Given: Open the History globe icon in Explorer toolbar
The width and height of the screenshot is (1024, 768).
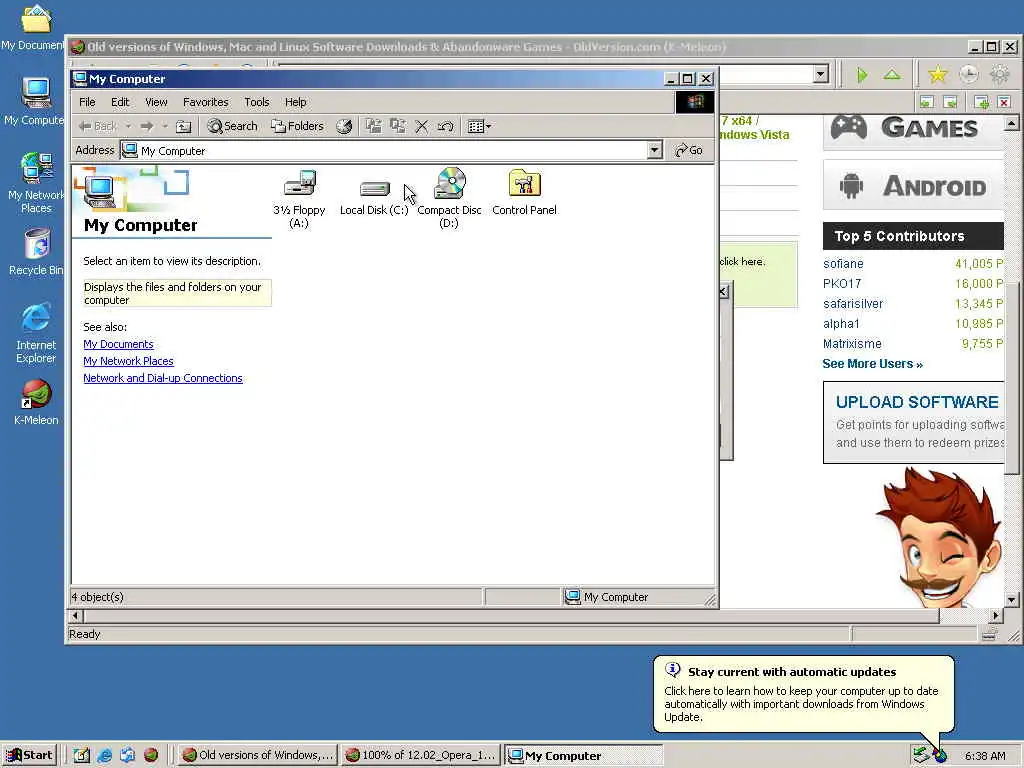Looking at the screenshot, I should click(x=344, y=126).
